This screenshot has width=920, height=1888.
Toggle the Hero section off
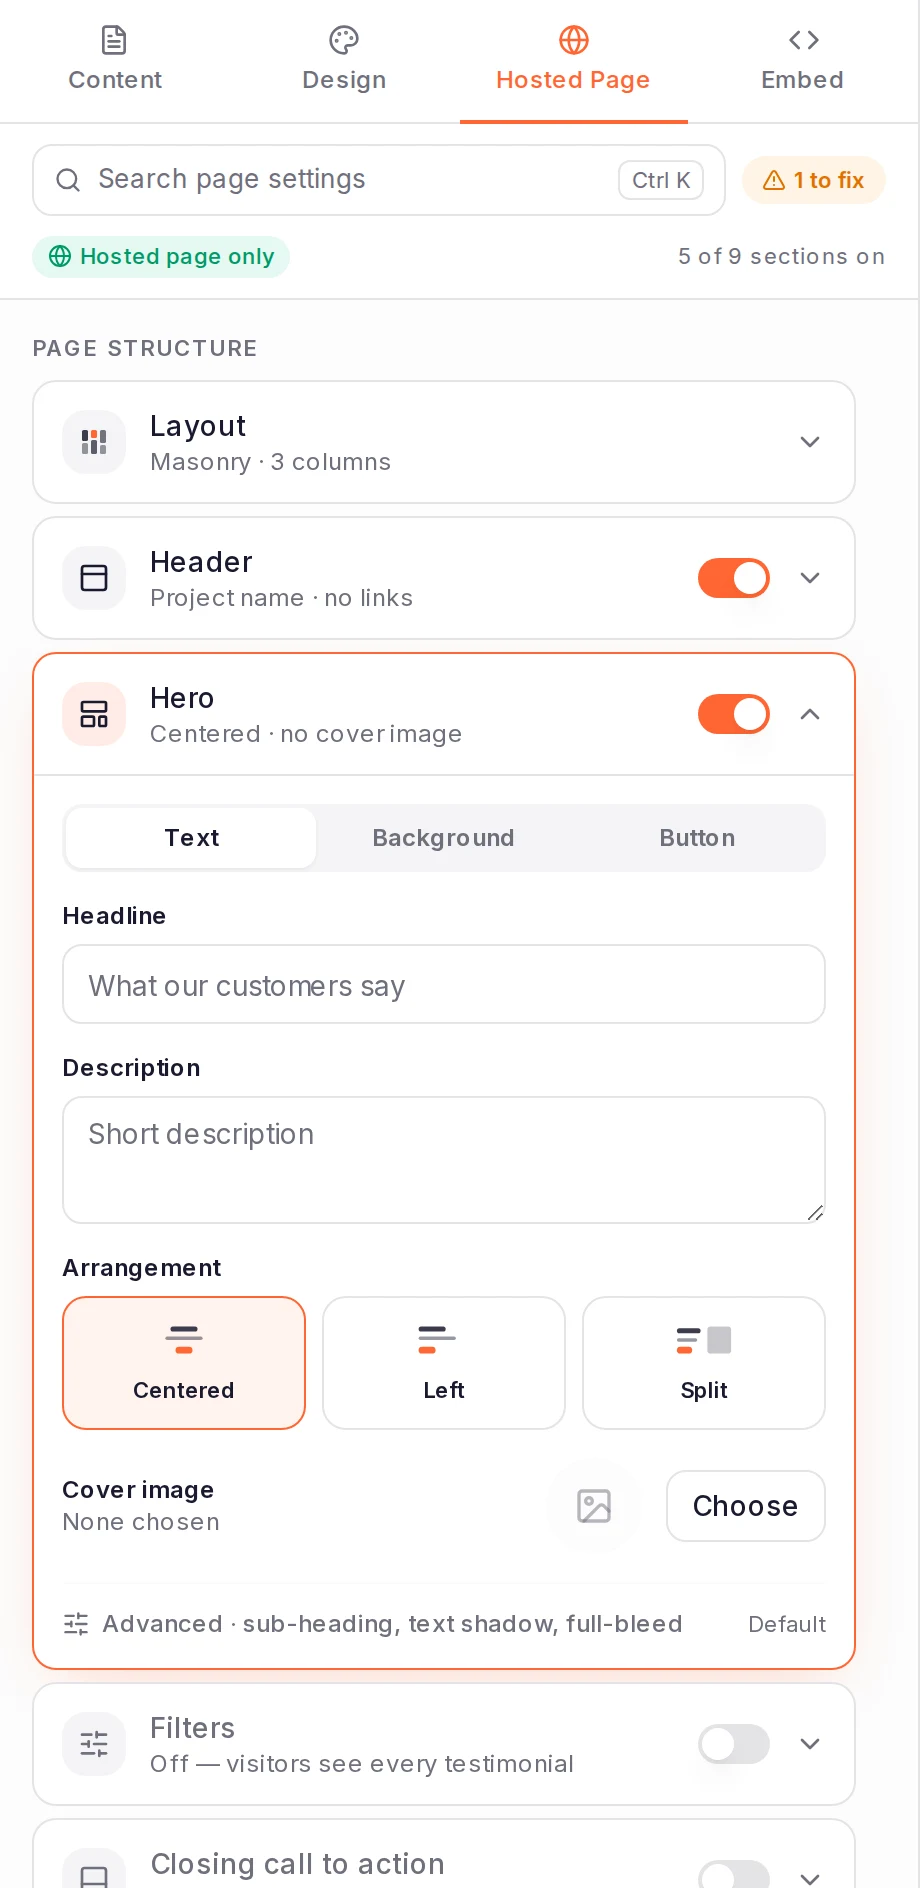pyautogui.click(x=734, y=714)
